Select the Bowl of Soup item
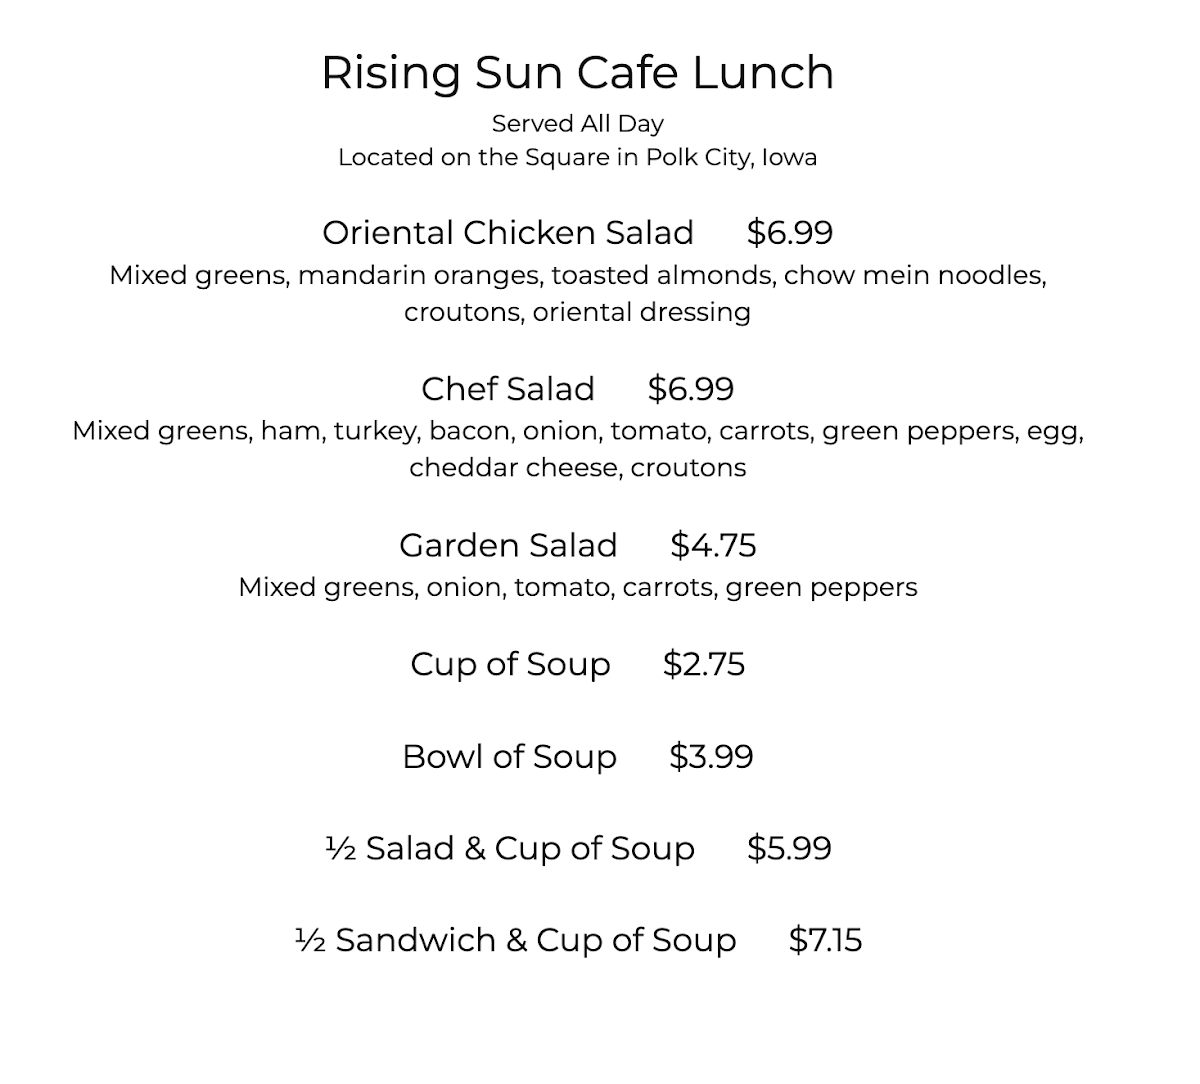 [509, 757]
